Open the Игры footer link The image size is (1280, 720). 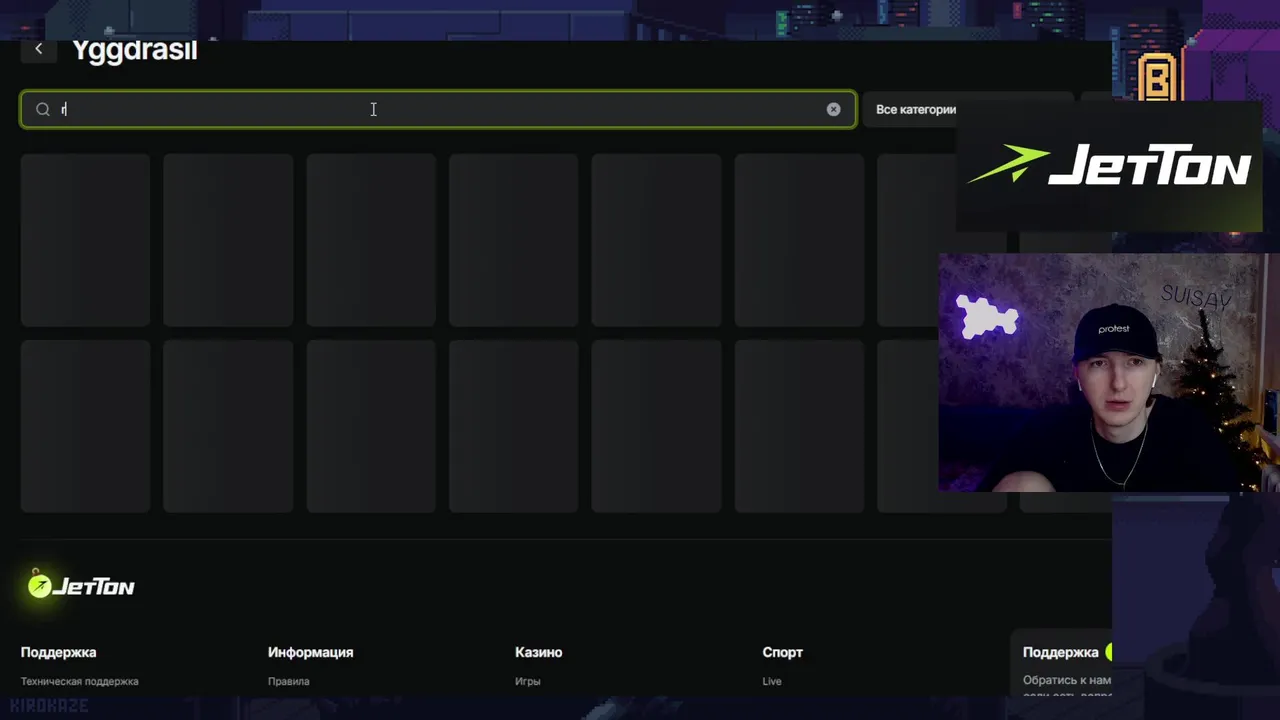528,681
